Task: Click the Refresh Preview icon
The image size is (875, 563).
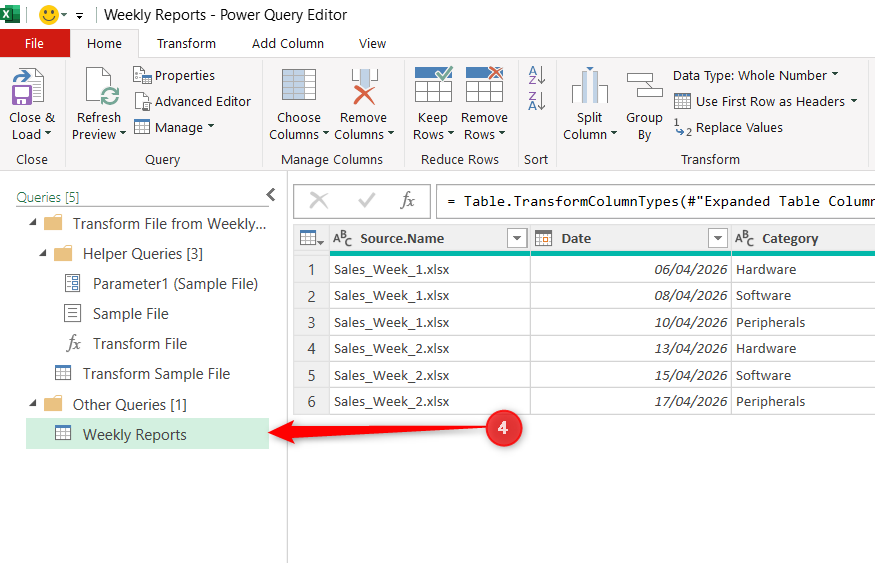Action: click(x=102, y=86)
